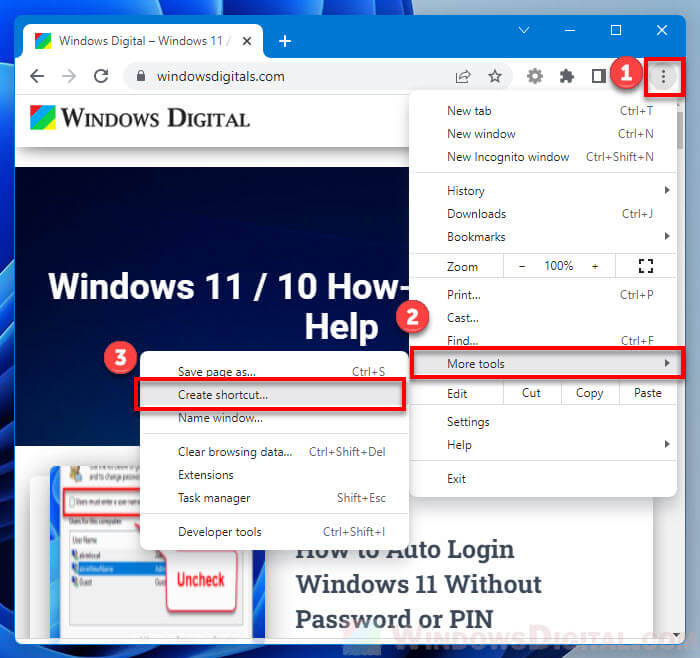The image size is (700, 658).
Task: Click the browser reload icon
Action: 100,76
